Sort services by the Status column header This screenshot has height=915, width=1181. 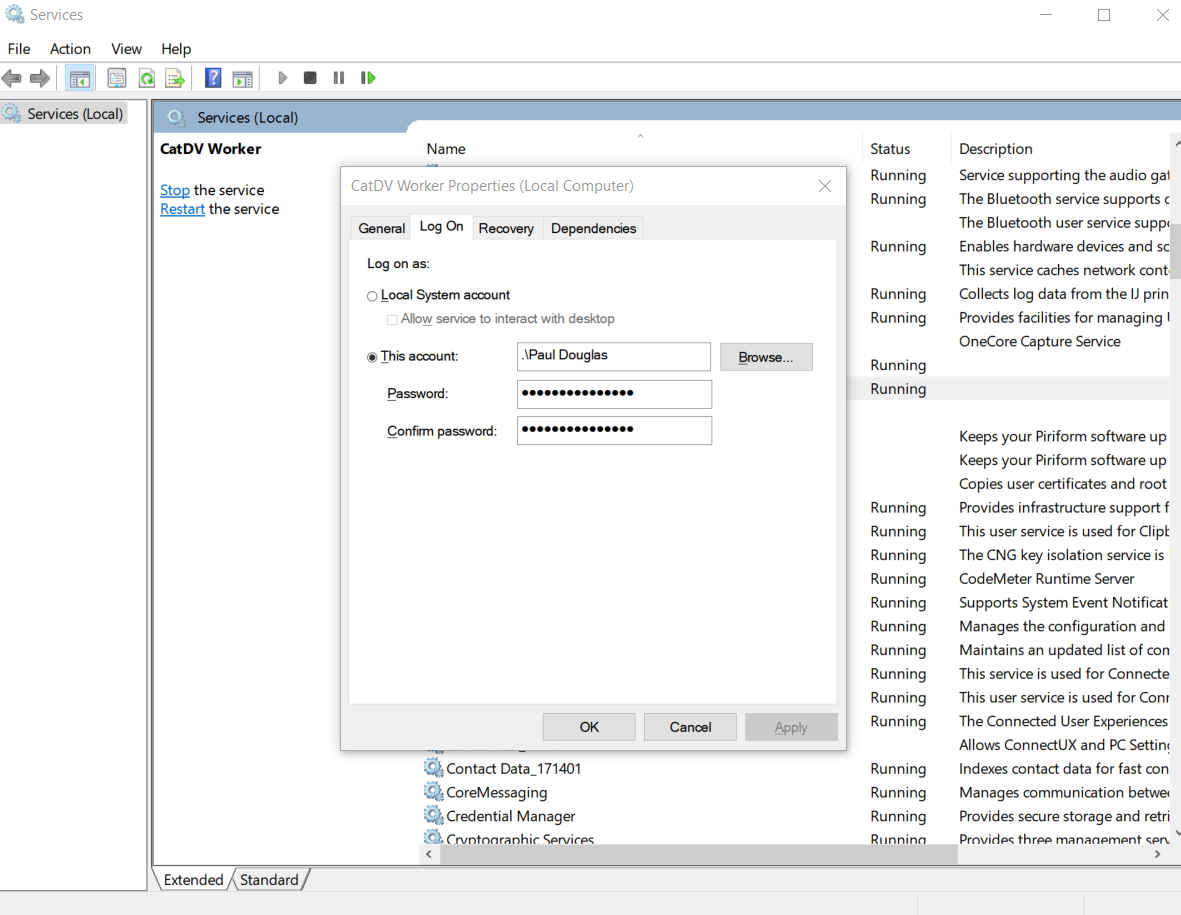[x=890, y=148]
